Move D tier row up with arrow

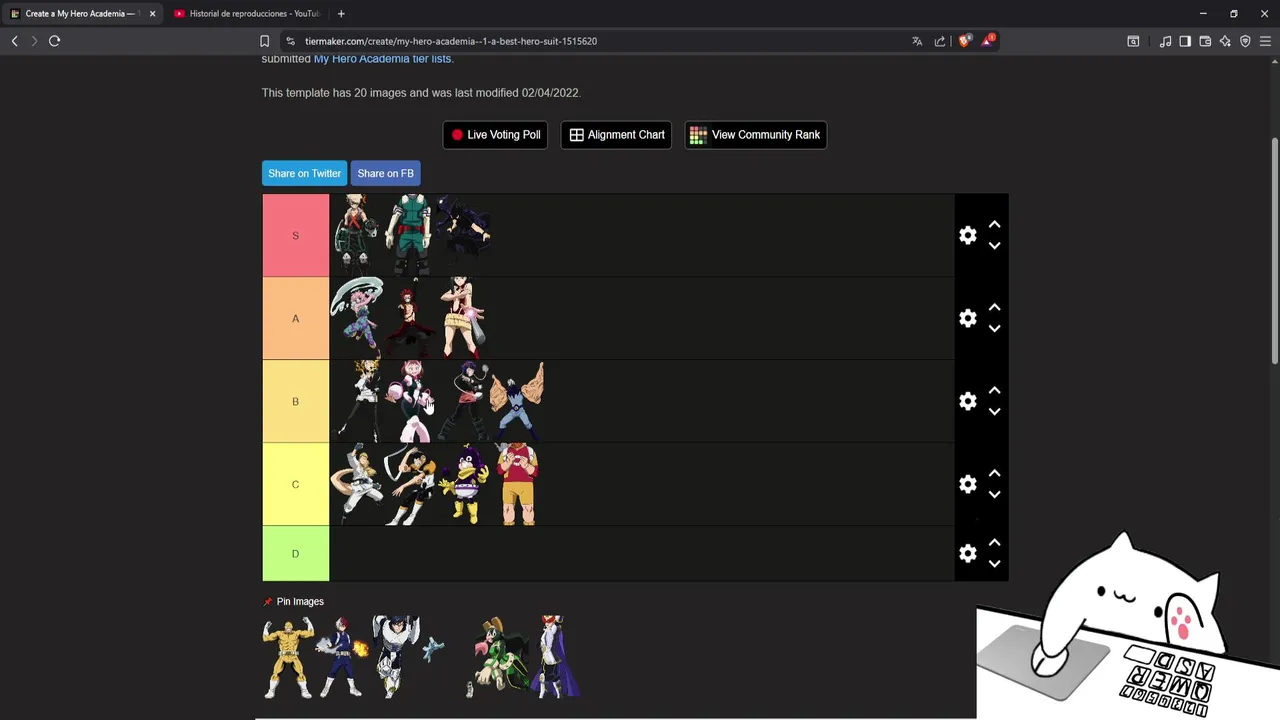994,543
